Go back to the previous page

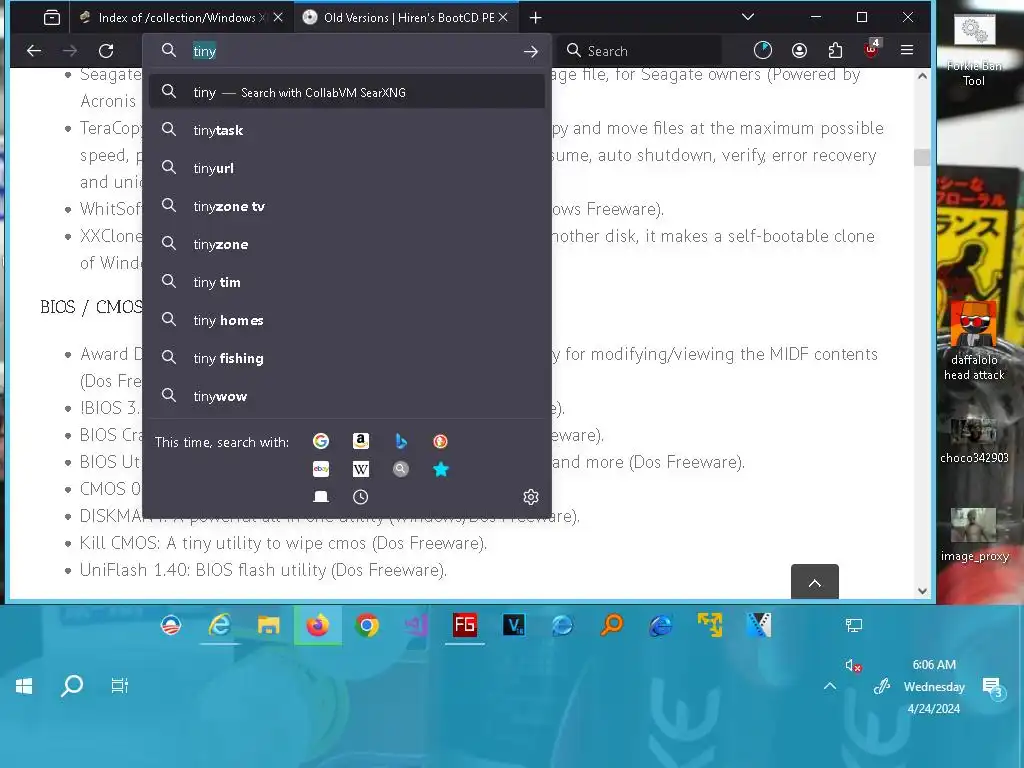coord(34,50)
